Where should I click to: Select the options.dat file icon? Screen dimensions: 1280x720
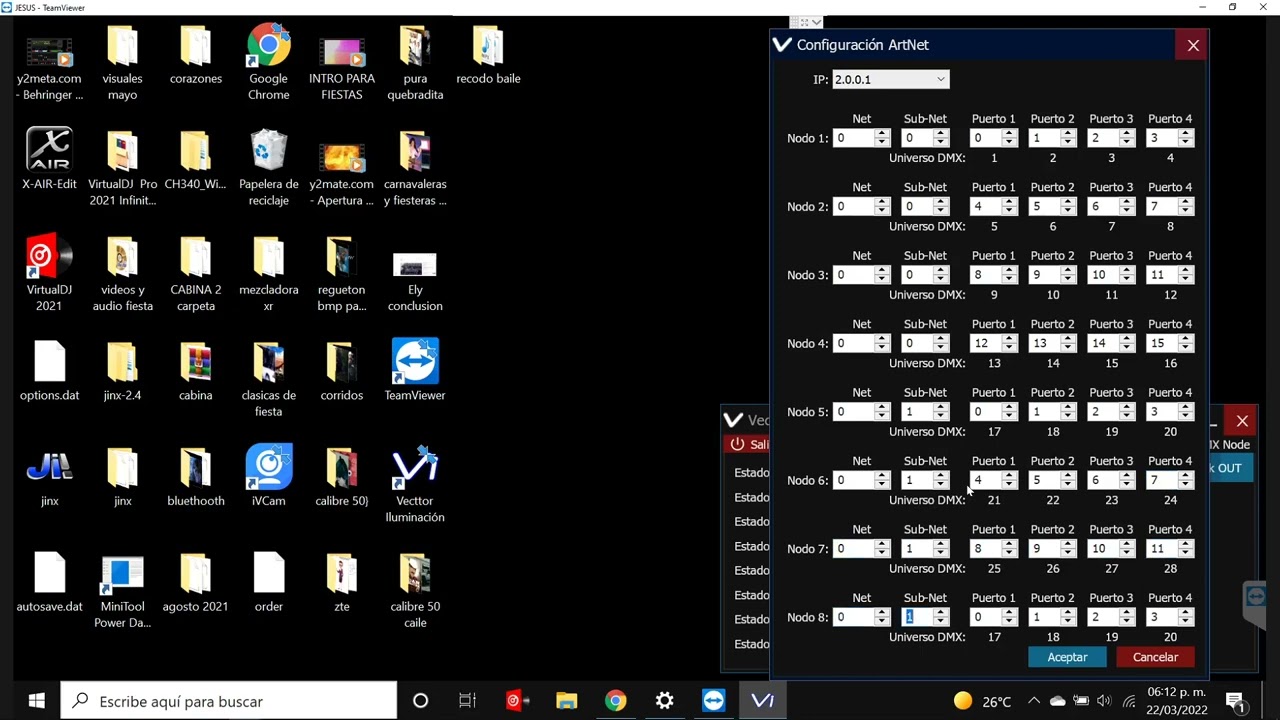click(49, 370)
